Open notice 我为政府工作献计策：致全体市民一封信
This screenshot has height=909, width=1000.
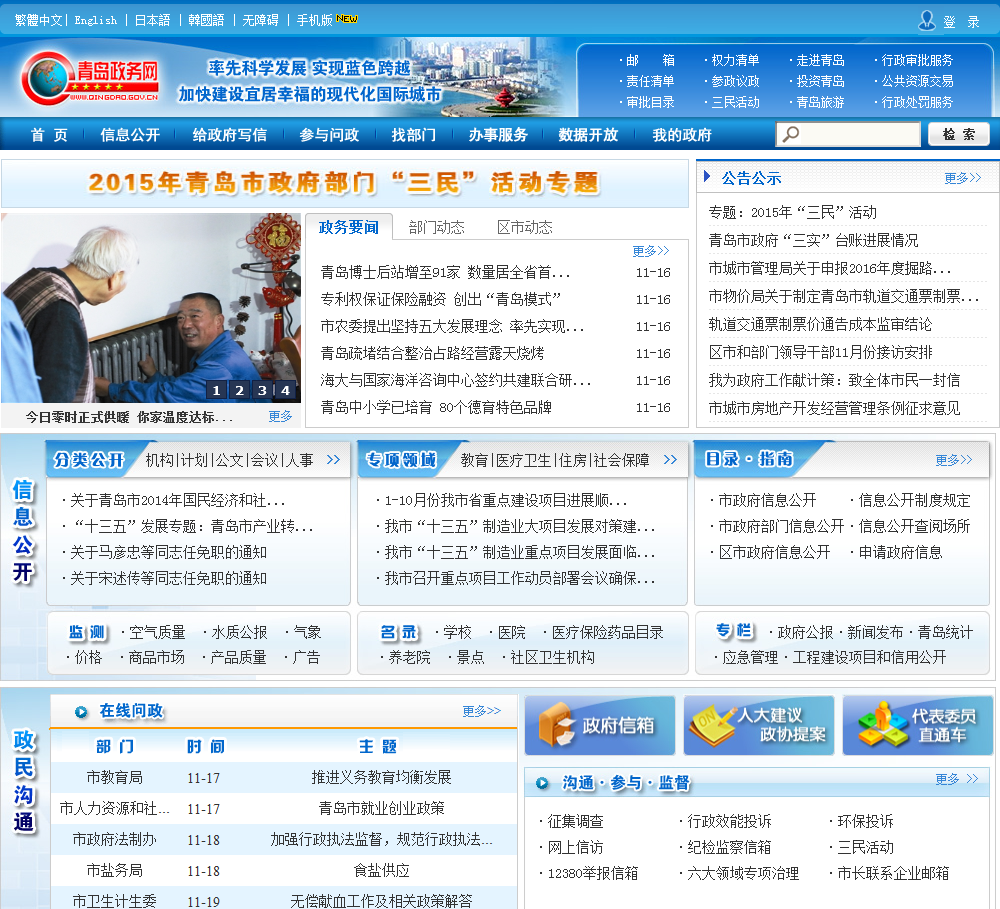834,380
